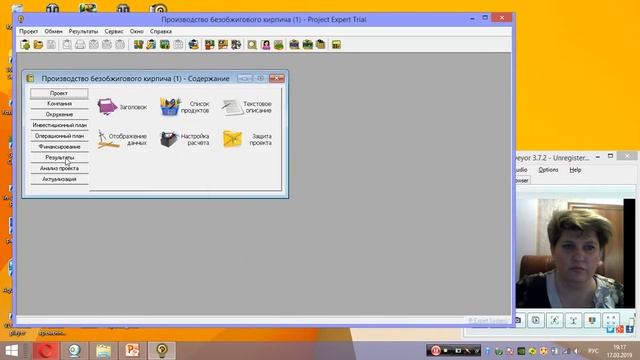Open Help menu in recorder window

click(575, 170)
